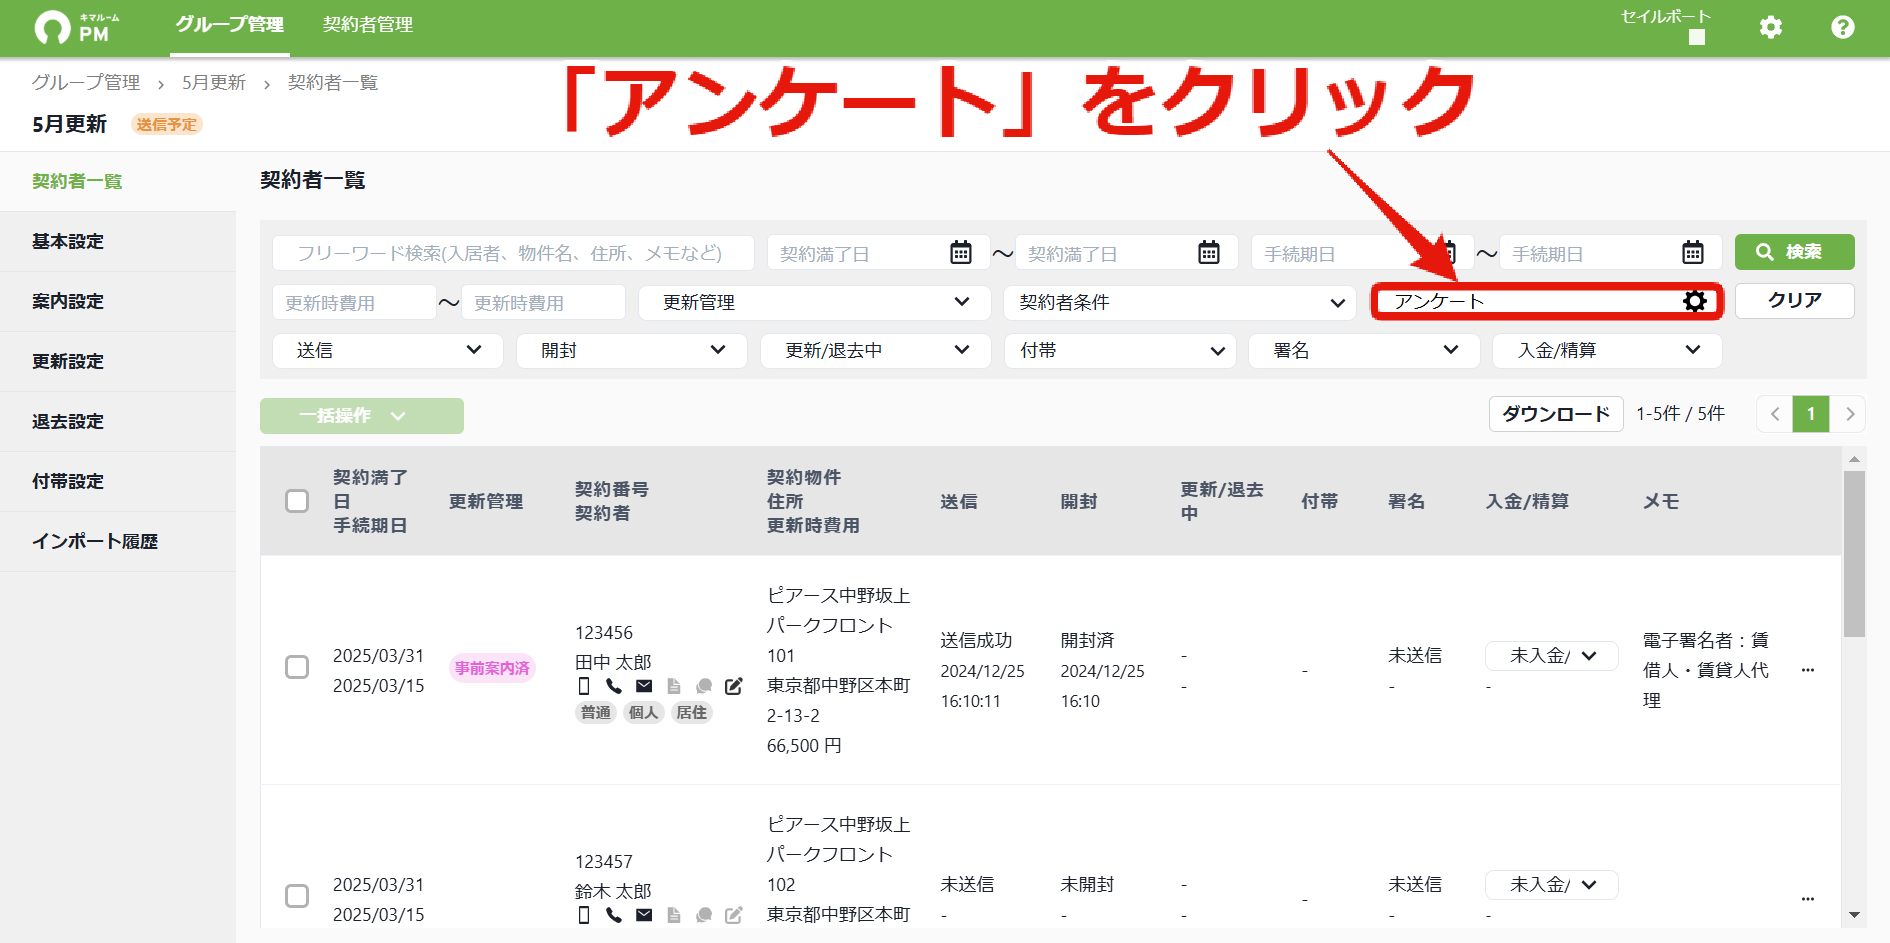Click the mail icon for 鈴木 太郎
The image size is (1890, 943).
tap(644, 915)
